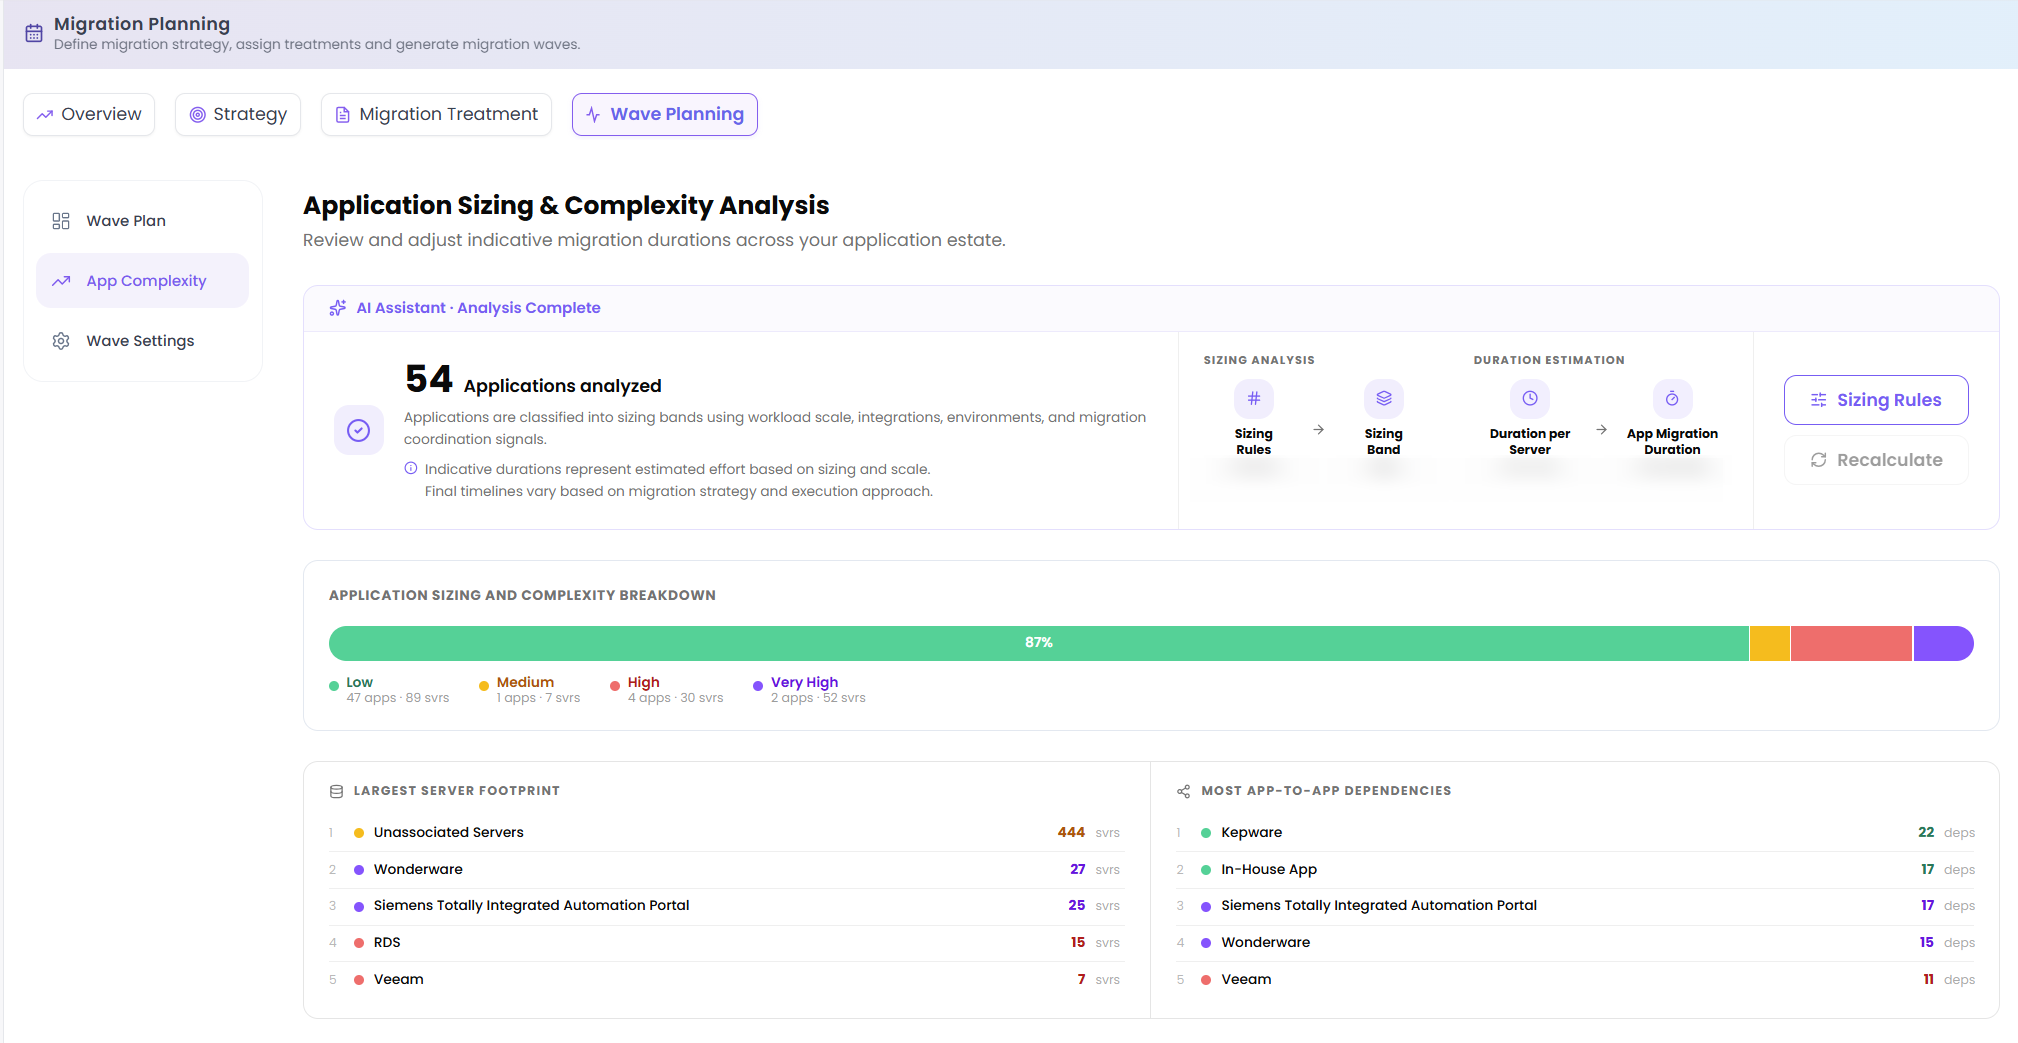Image resolution: width=2018 pixels, height=1043 pixels.
Task: Select Siemens Portal in the dependencies list
Action: [1575, 905]
